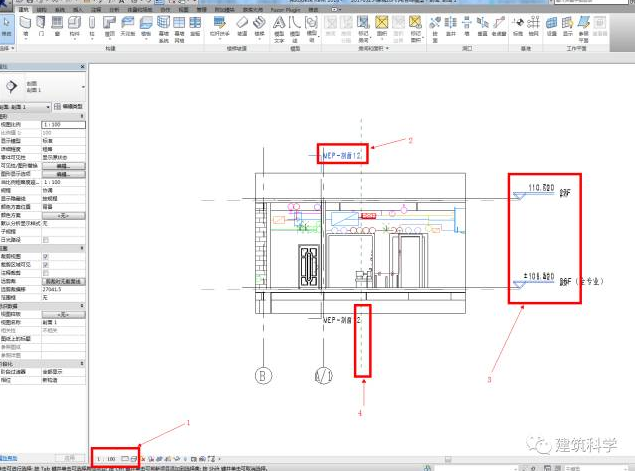The image size is (635, 471).
Task: Select the Ceiling tool
Action: pos(128,26)
